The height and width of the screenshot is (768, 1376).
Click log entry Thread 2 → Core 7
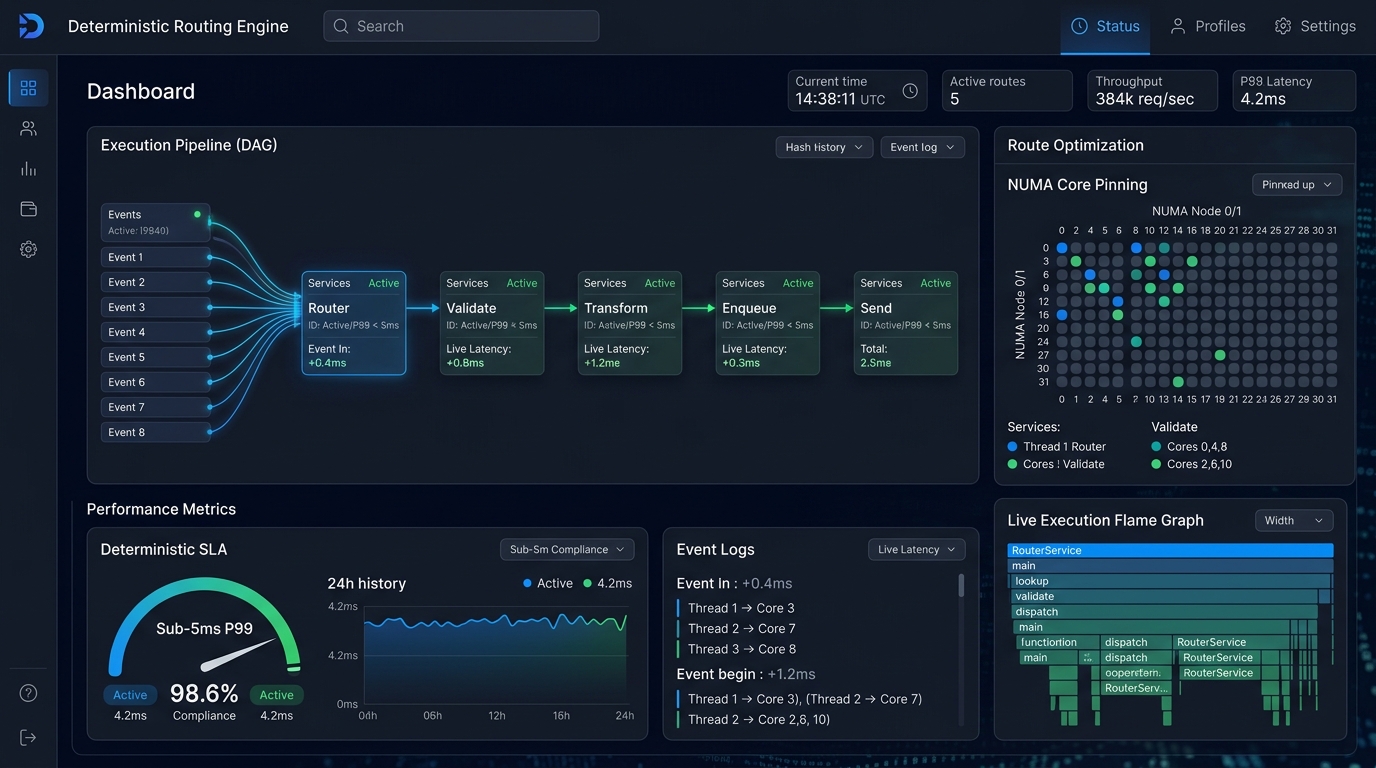[x=741, y=628]
